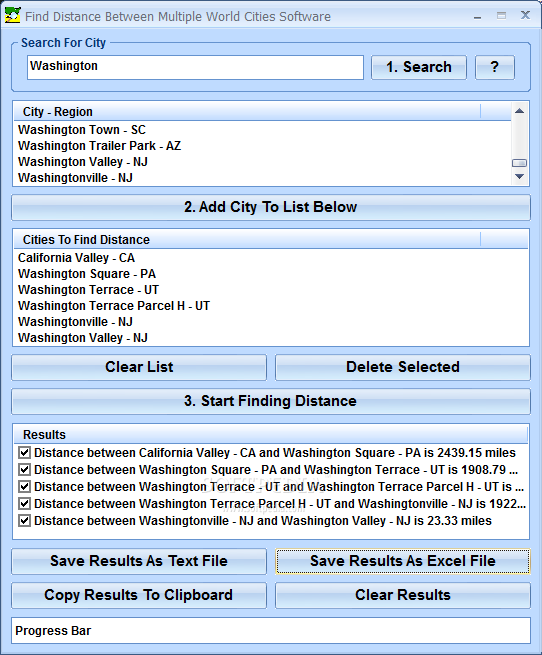Click the City - Region column header
This screenshot has width=542, height=655.
247,112
